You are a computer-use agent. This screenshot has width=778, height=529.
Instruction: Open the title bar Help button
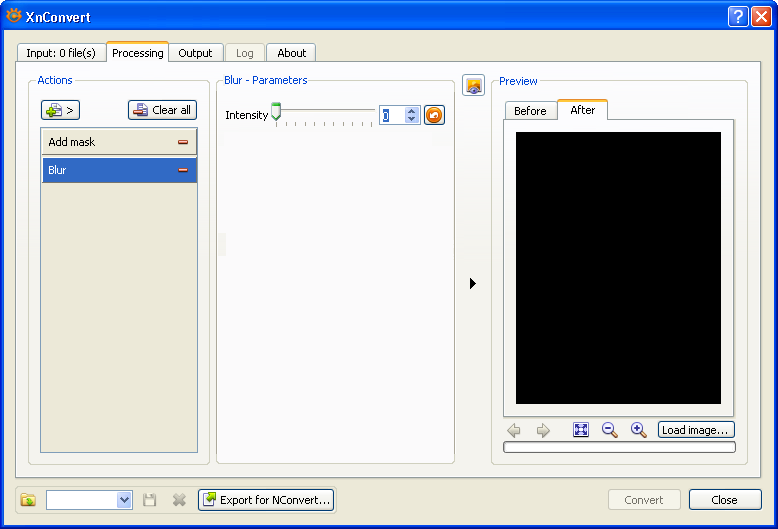(x=738, y=17)
